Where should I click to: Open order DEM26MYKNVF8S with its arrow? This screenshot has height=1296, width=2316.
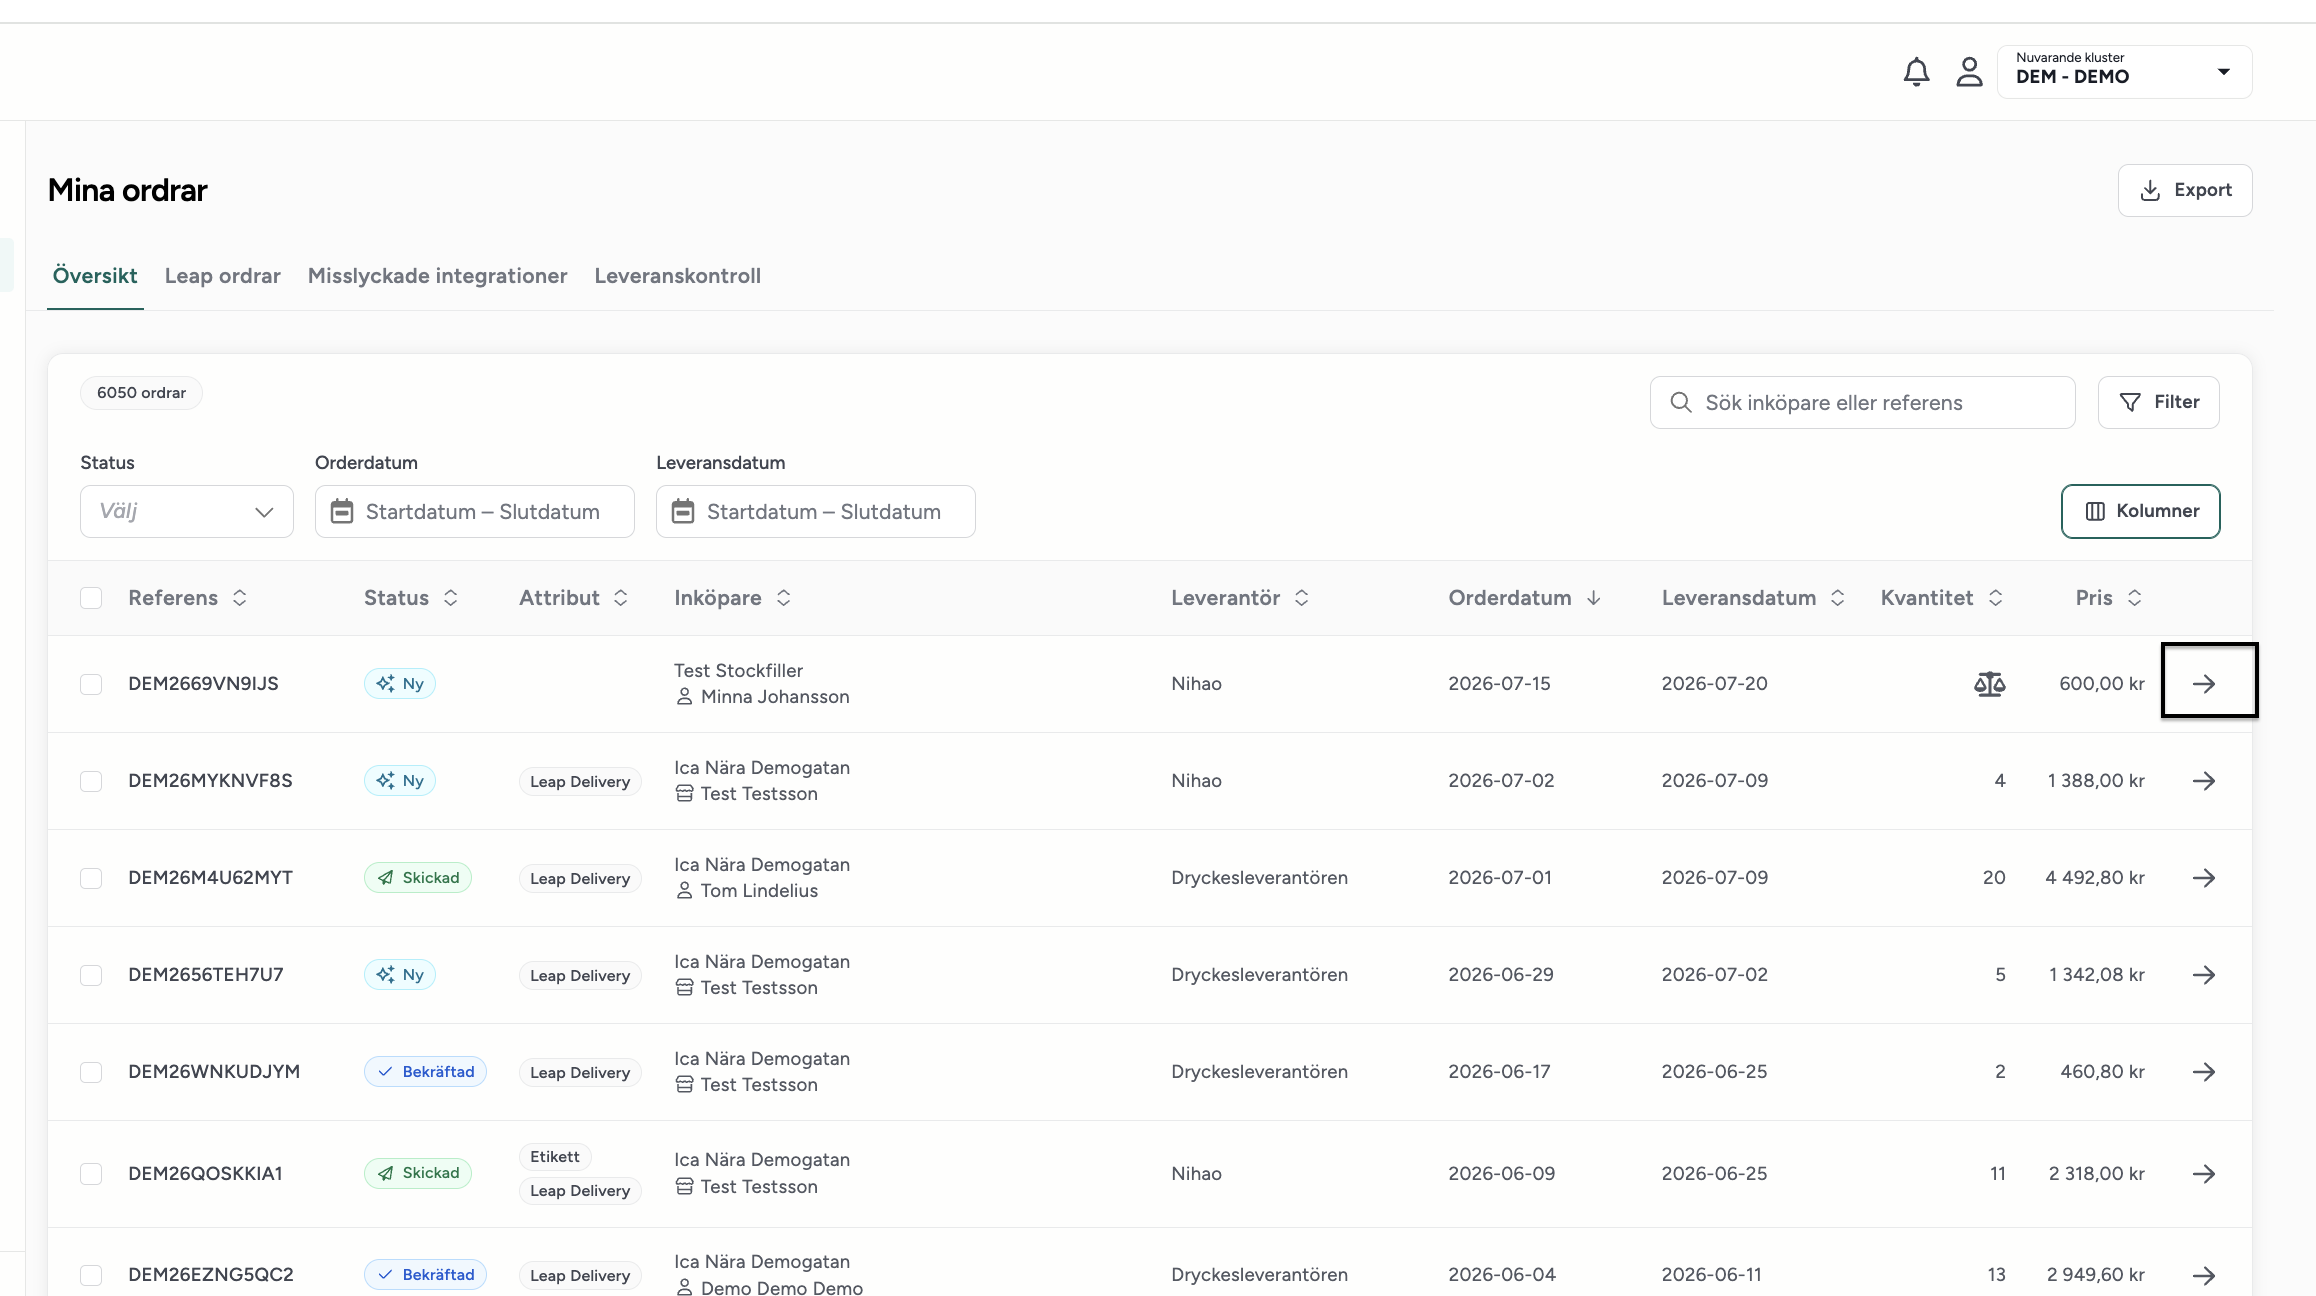pyautogui.click(x=2204, y=781)
